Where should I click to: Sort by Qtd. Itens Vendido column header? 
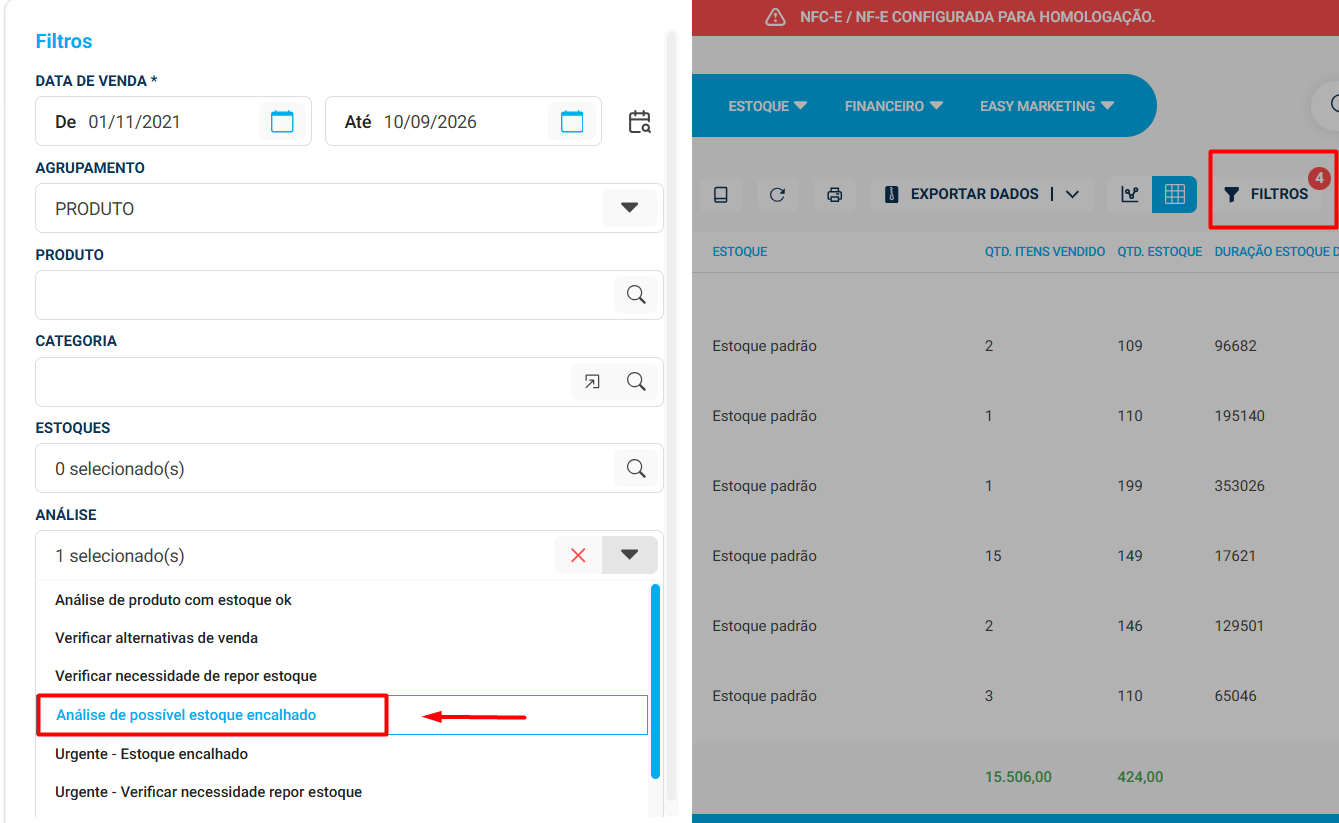(x=1045, y=252)
